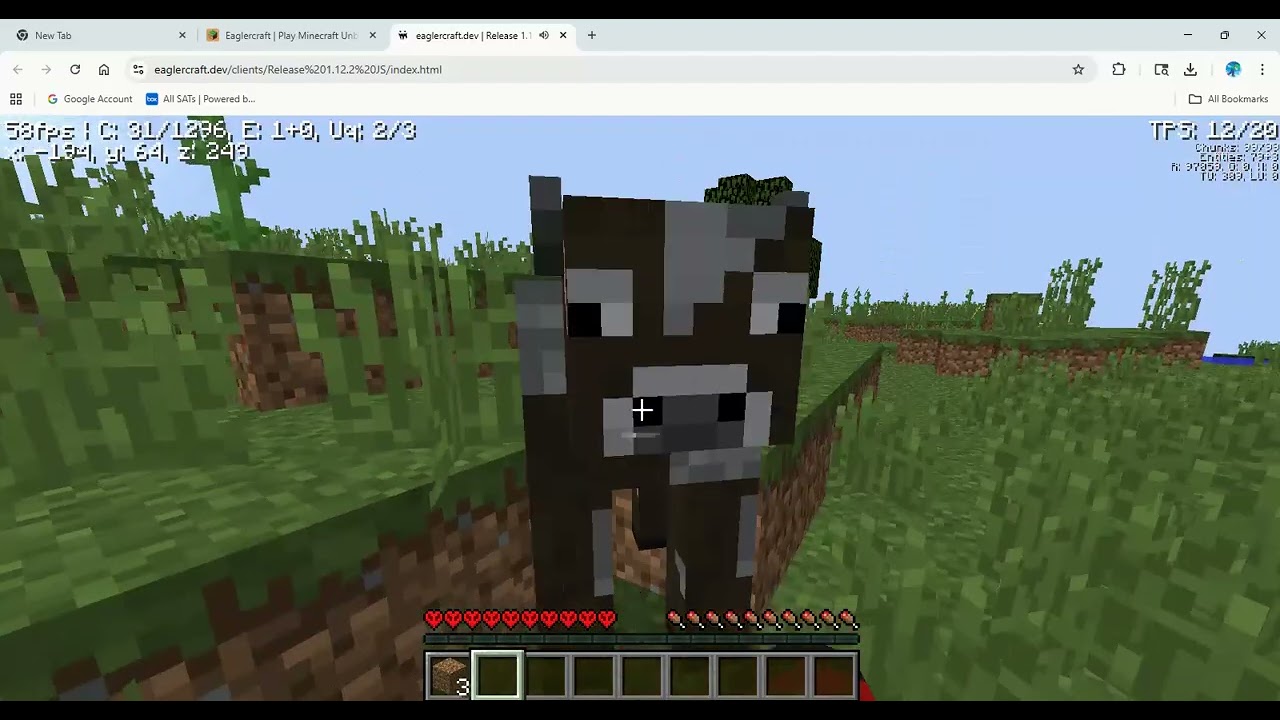Open the All SATs bookmark
Screen dimensions: 1280x720
[x=200, y=99]
